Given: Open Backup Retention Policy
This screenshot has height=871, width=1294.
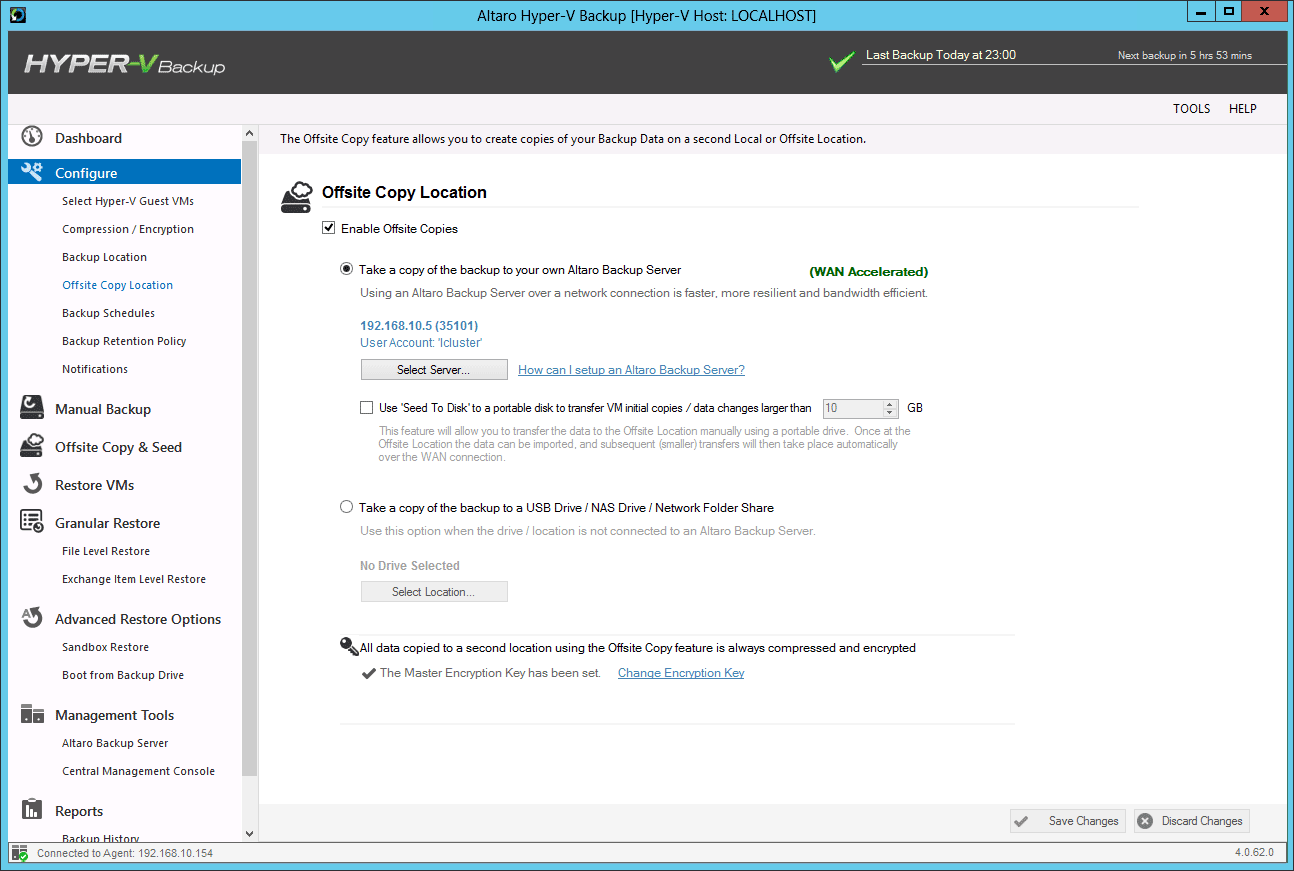Looking at the screenshot, I should pyautogui.click(x=124, y=341).
